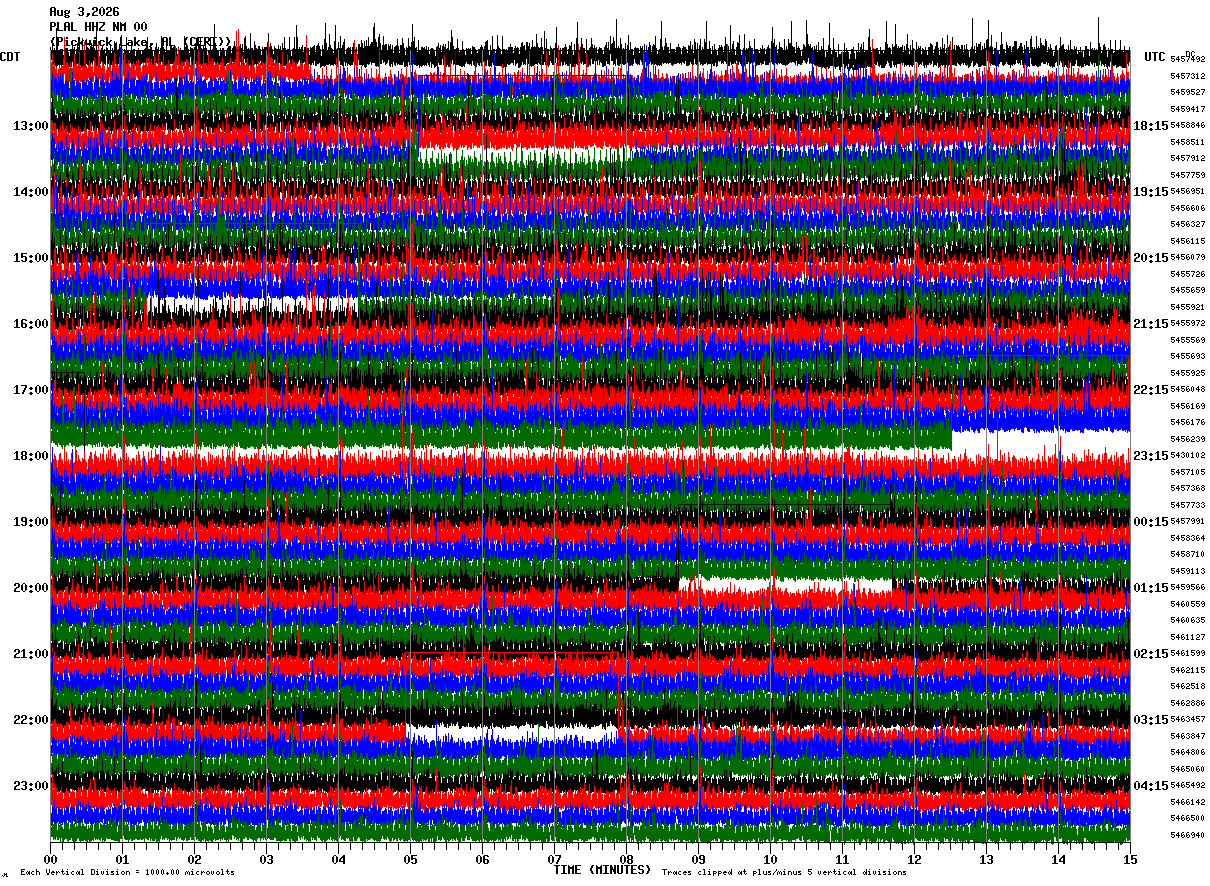Click minute '10' on the time axis

pos(770,859)
